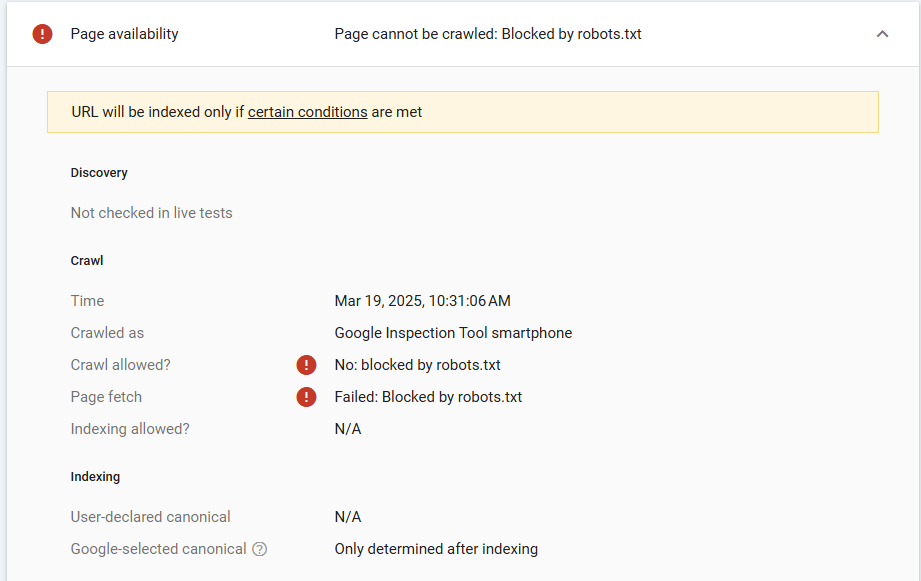The width and height of the screenshot is (921, 581).
Task: Click "Only determined after indexing" text
Action: 436,549
